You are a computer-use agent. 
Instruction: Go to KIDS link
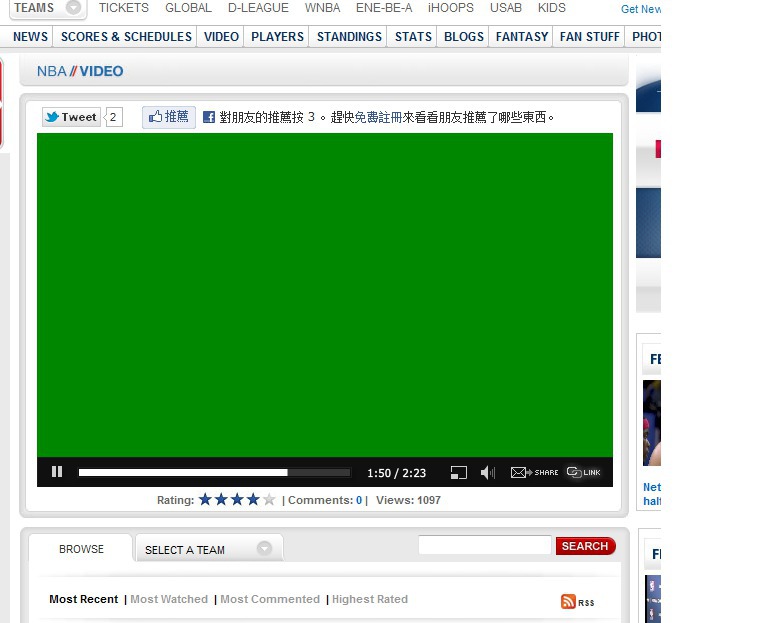(x=552, y=8)
